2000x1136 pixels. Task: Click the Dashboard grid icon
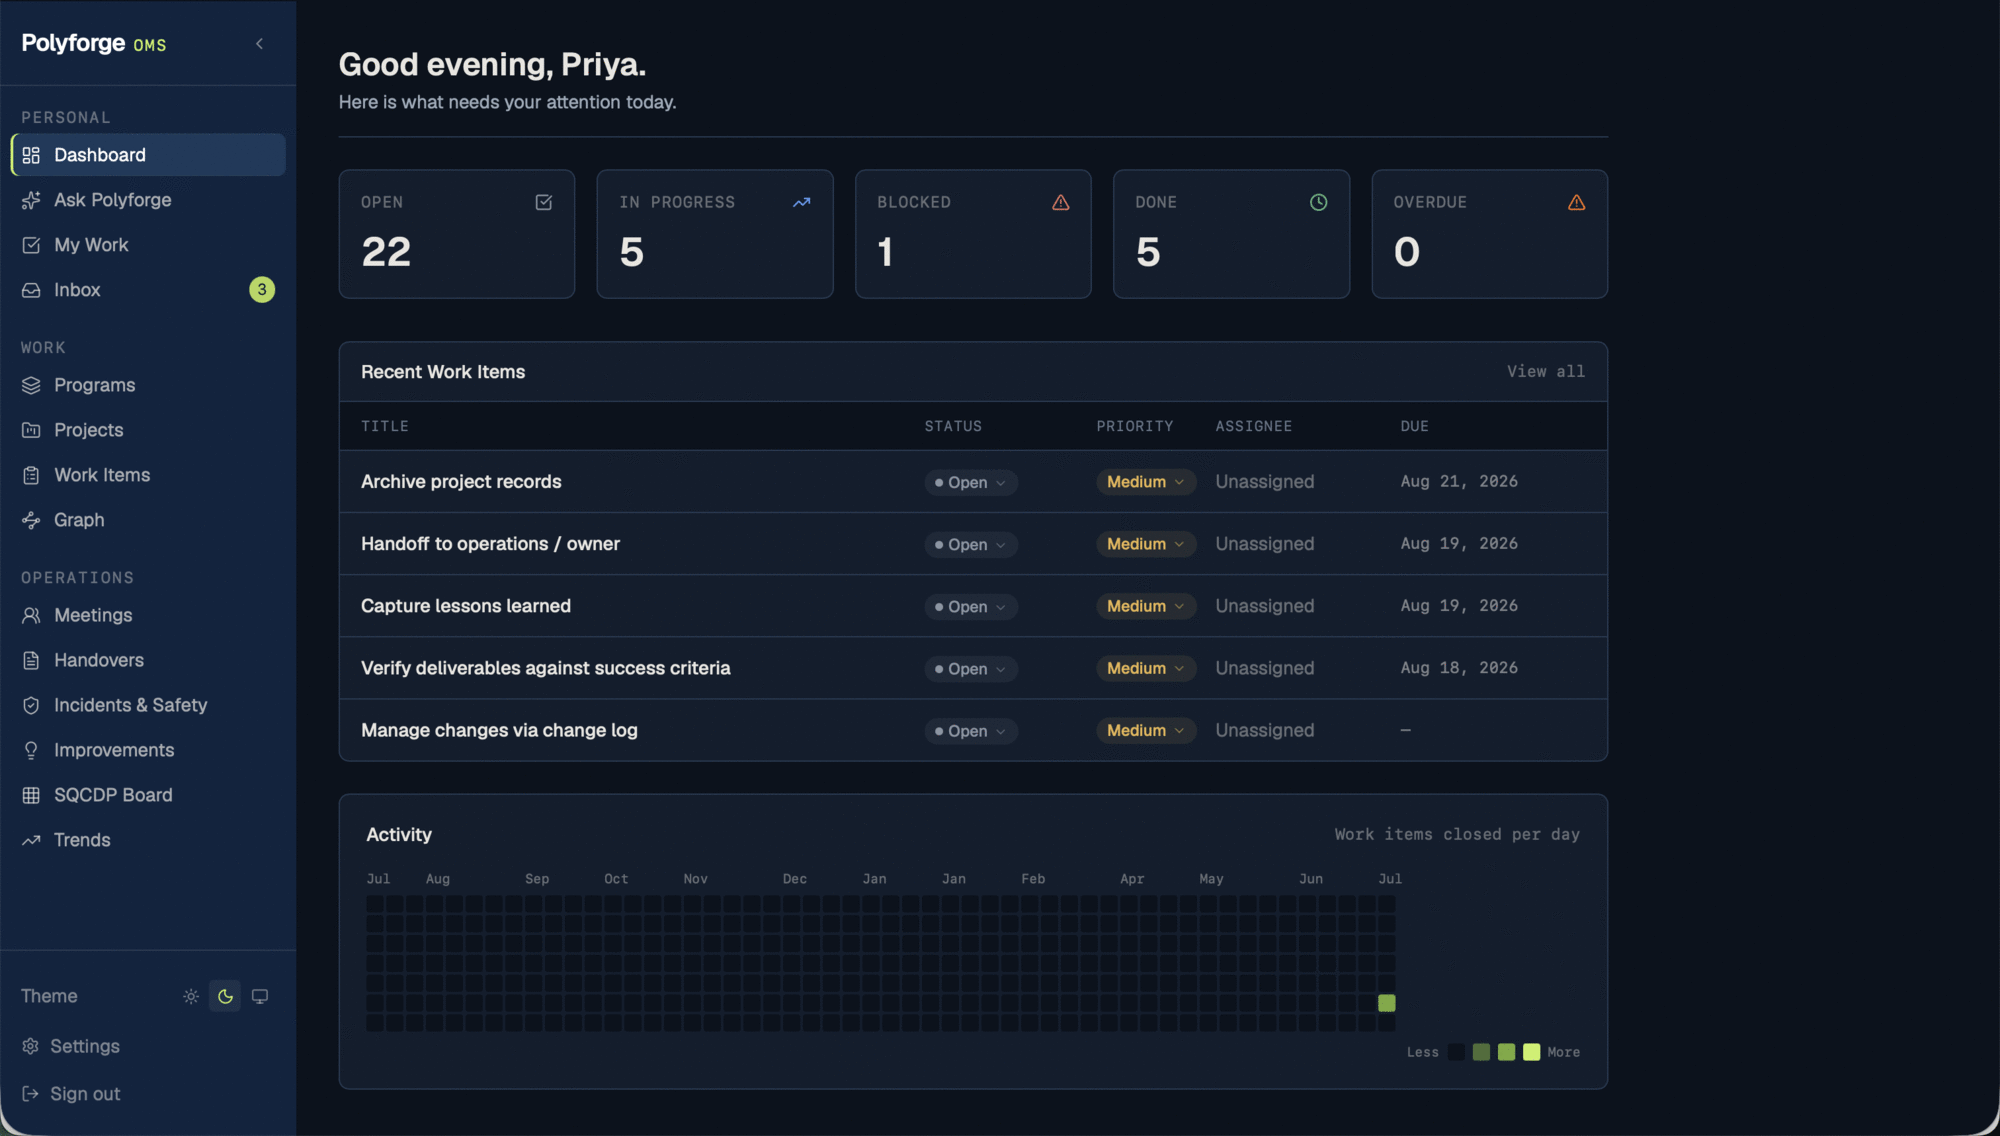point(31,155)
